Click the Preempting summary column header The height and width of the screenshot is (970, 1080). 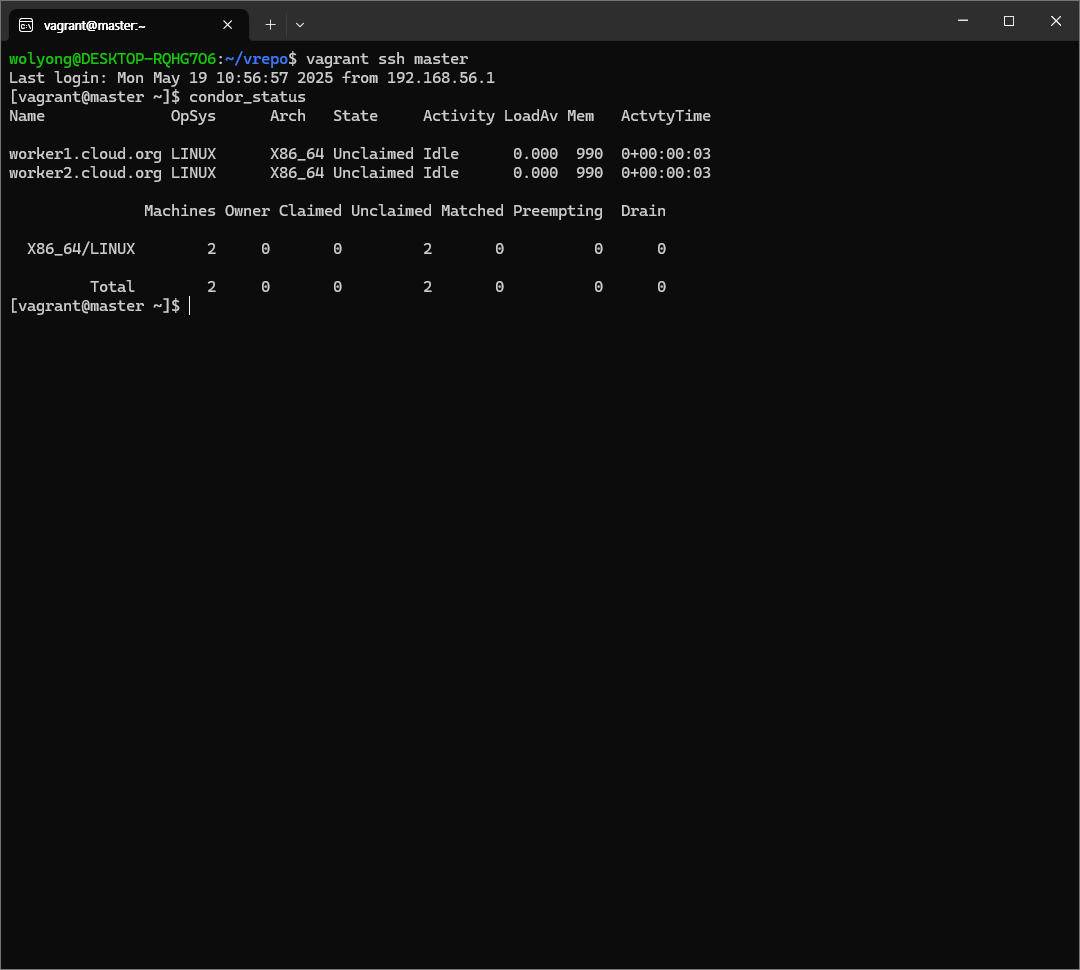(557, 211)
